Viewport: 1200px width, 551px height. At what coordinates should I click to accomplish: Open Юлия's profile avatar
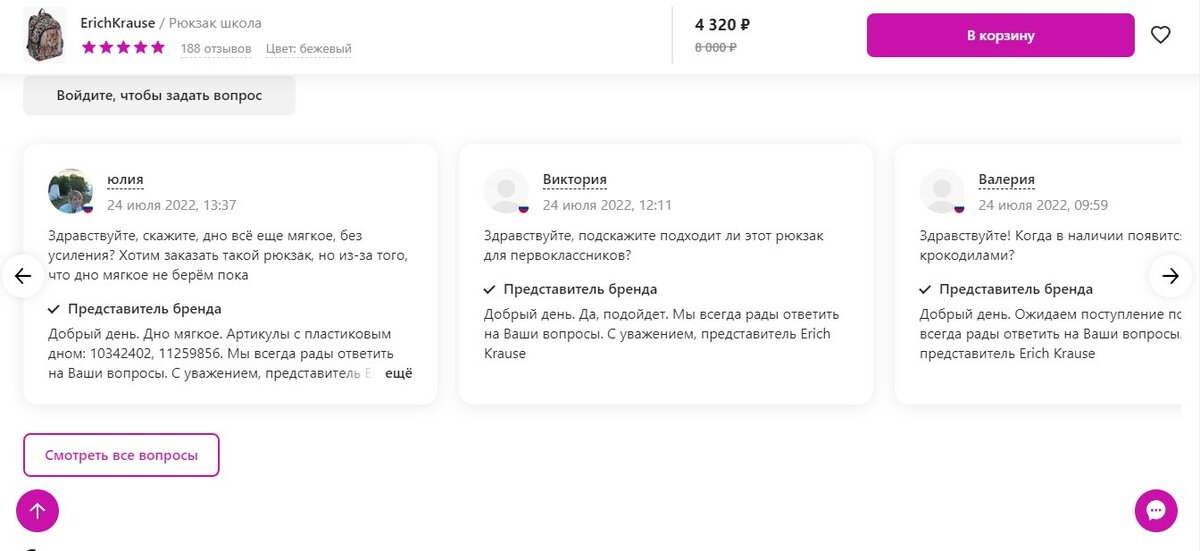70,190
